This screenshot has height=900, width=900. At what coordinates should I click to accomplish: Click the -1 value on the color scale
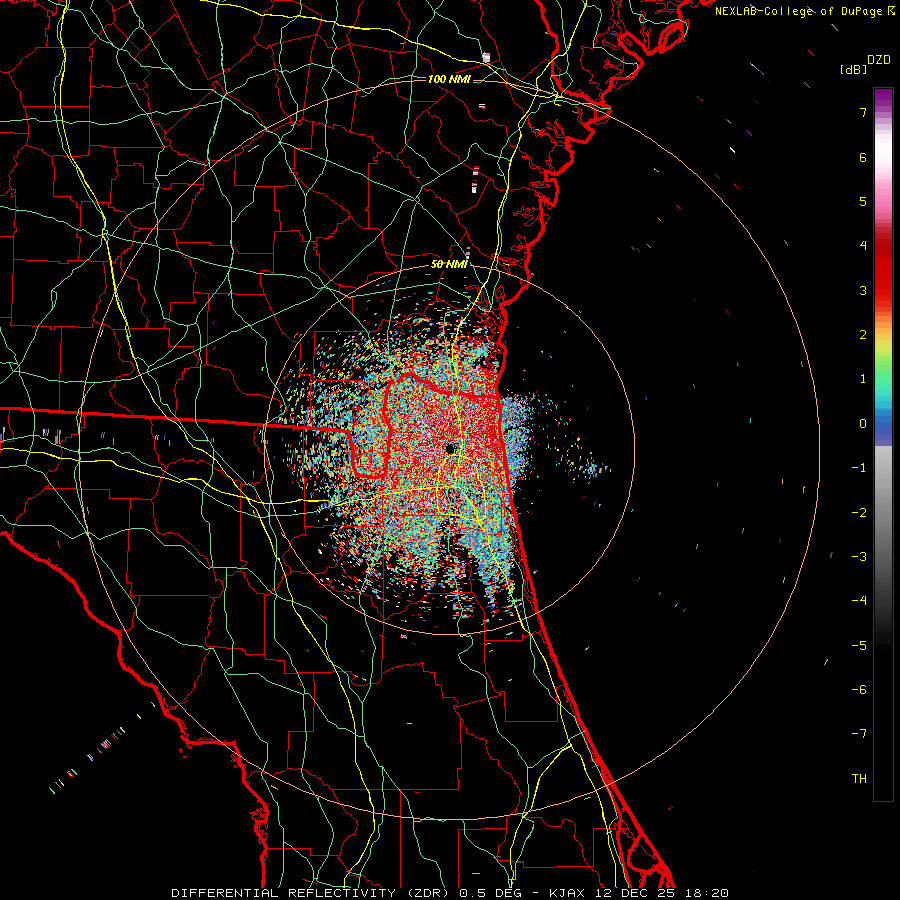(859, 468)
